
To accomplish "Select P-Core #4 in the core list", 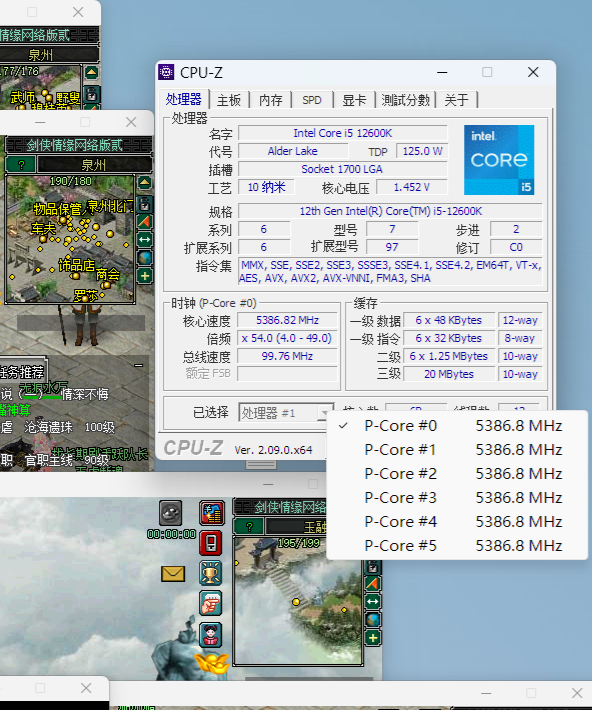I will 457,522.
